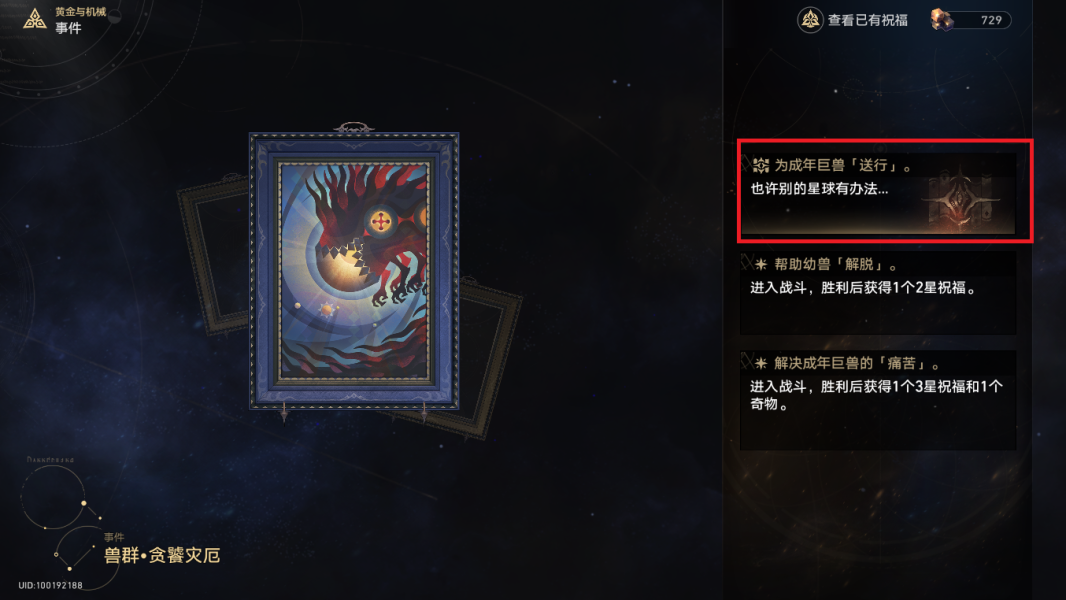
Task: Click the event title 兽群·贪饕灾厄
Action: pos(162,555)
